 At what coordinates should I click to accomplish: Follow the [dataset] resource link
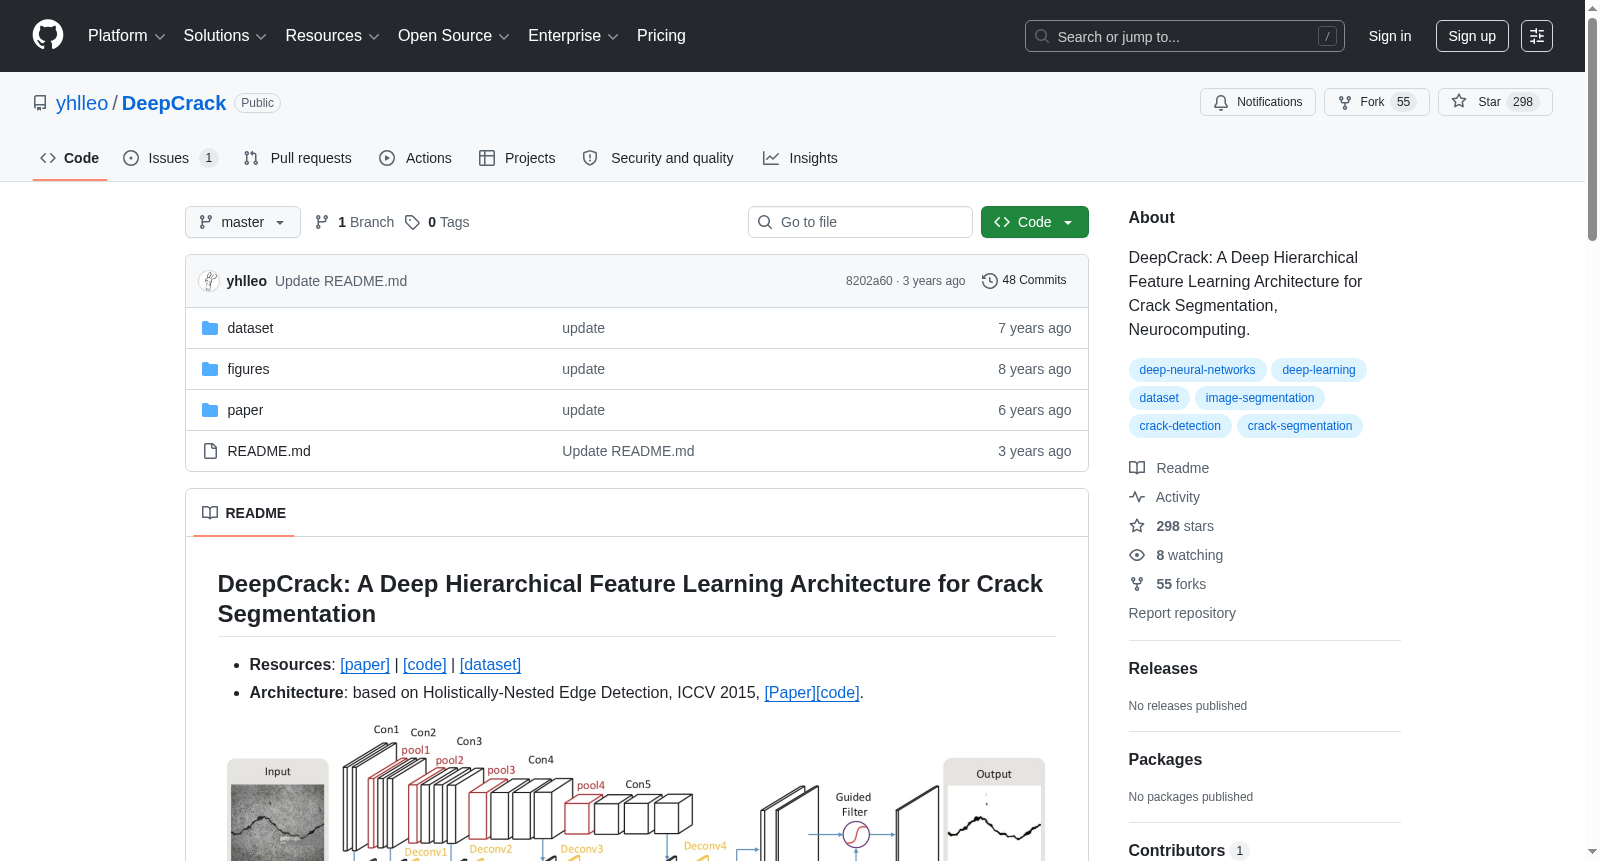click(490, 665)
